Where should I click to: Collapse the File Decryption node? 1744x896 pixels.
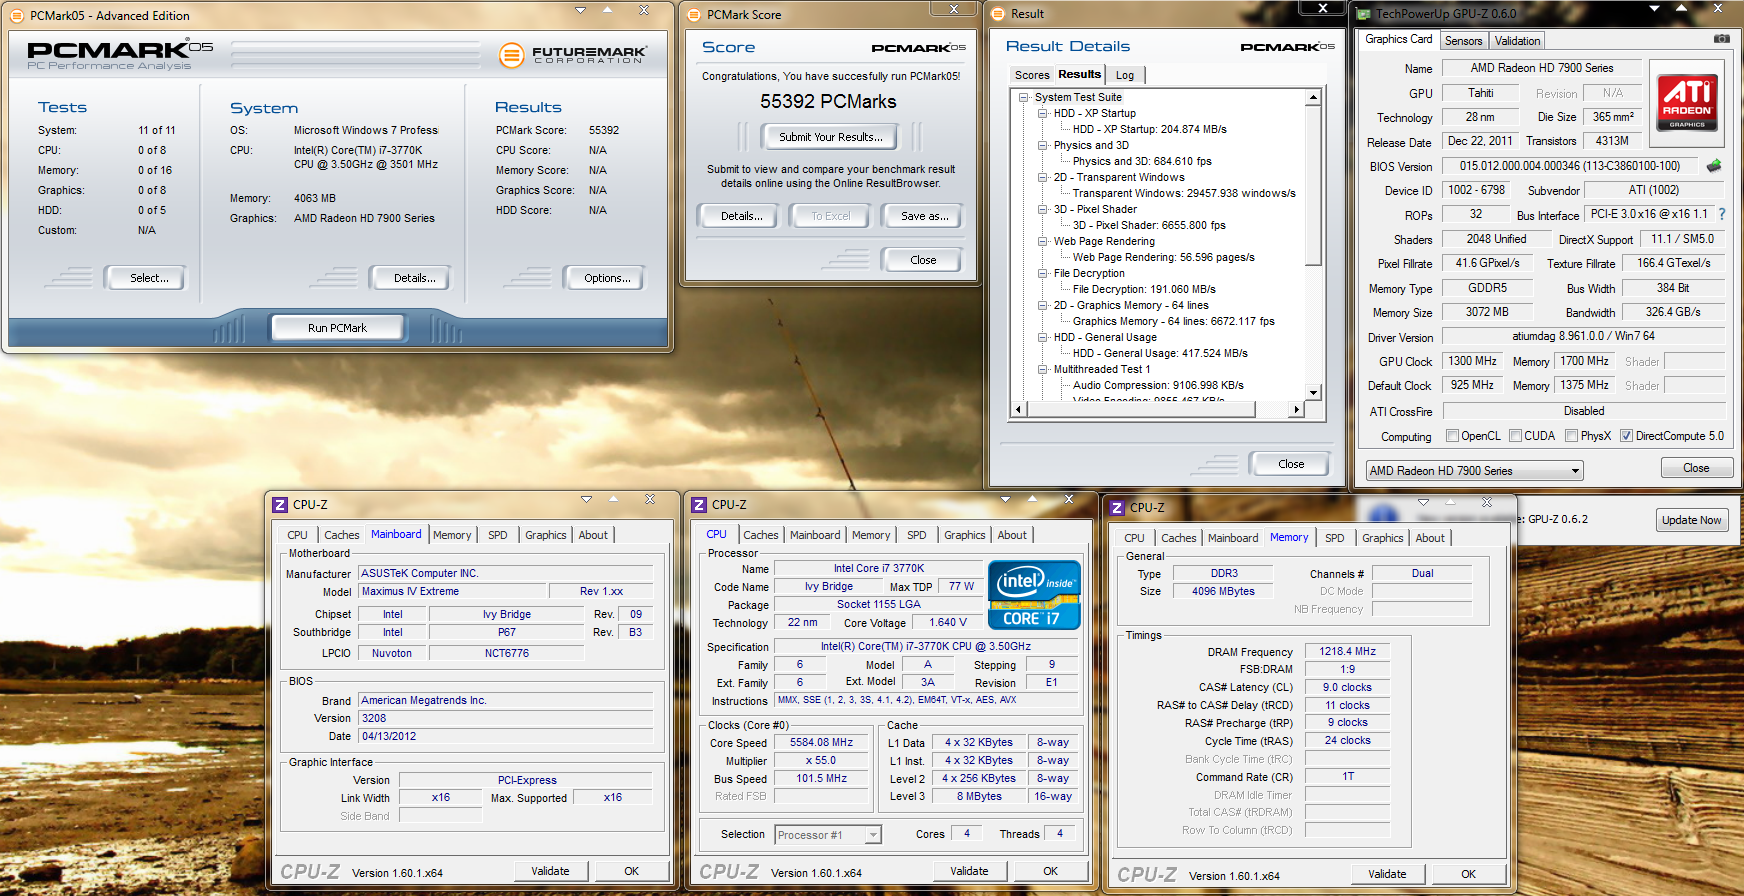tap(1043, 273)
